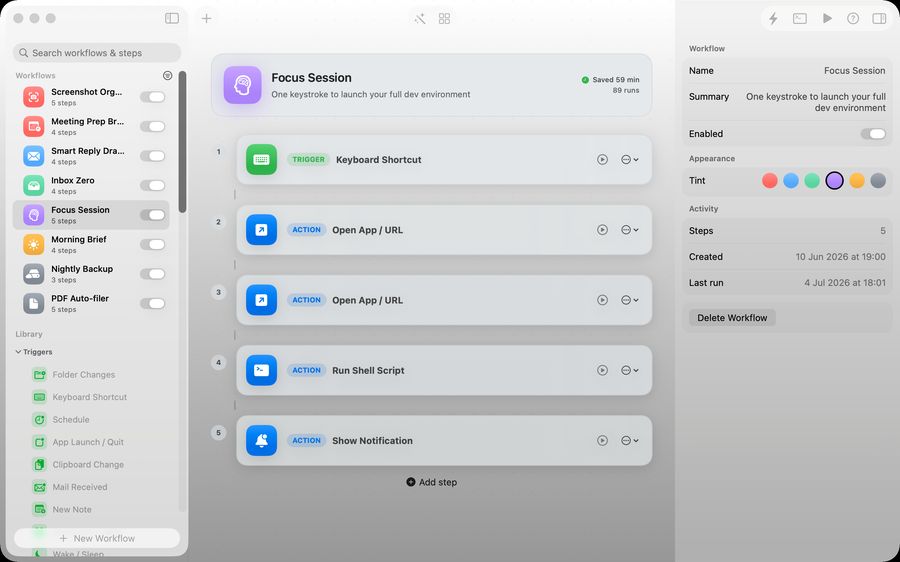Viewport: 900px width, 562px height.
Task: Select Keyboard Shortcut in Triggers library
Action: [90, 397]
